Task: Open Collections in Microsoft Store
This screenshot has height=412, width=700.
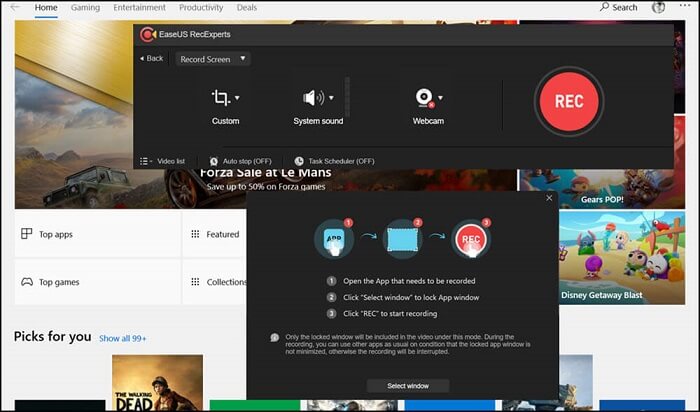Action: click(x=214, y=282)
